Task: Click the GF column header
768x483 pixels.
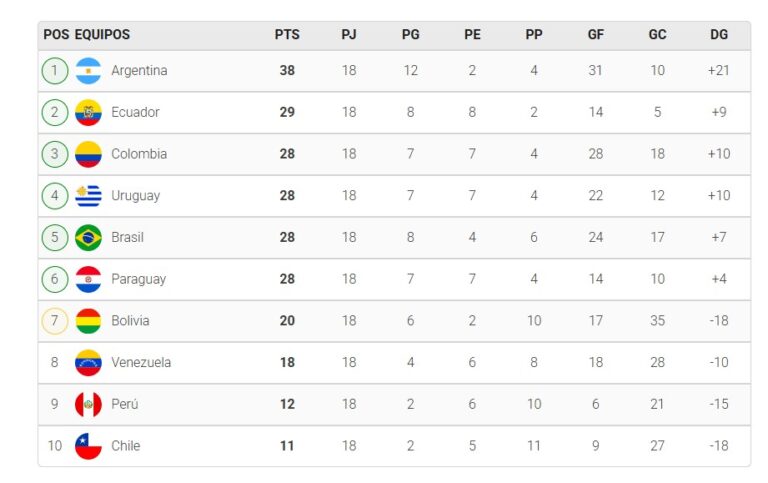Action: coord(596,34)
